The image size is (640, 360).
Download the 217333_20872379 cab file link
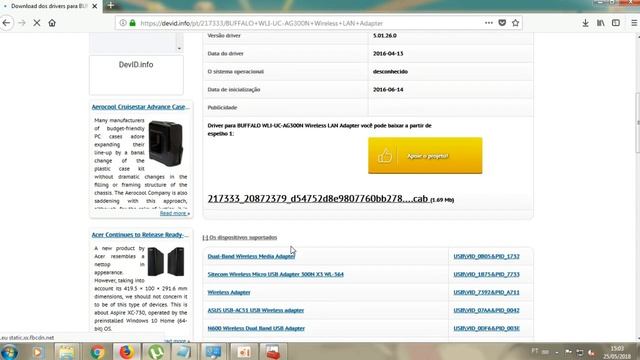tap(318, 199)
